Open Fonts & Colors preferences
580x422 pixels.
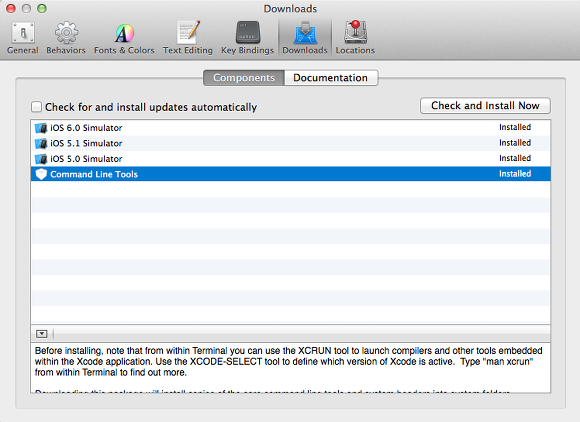point(124,38)
